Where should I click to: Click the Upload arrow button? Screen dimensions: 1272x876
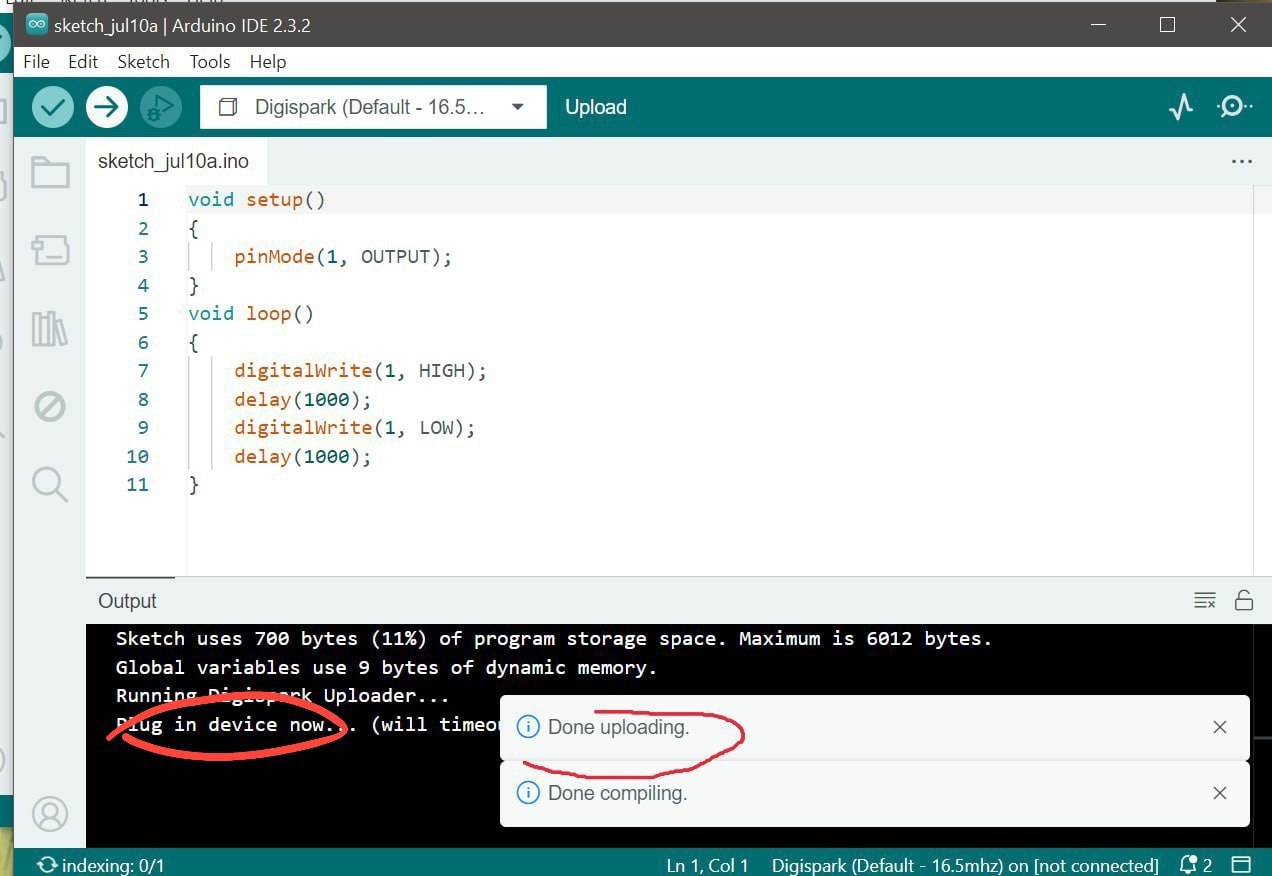click(106, 107)
